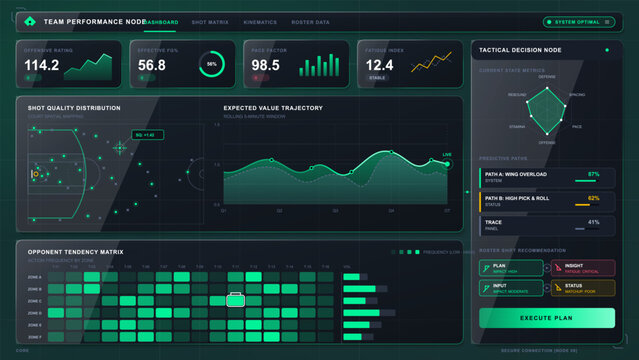Select the Input Impact Moderate card
639x360 pixels.
(x=511, y=288)
